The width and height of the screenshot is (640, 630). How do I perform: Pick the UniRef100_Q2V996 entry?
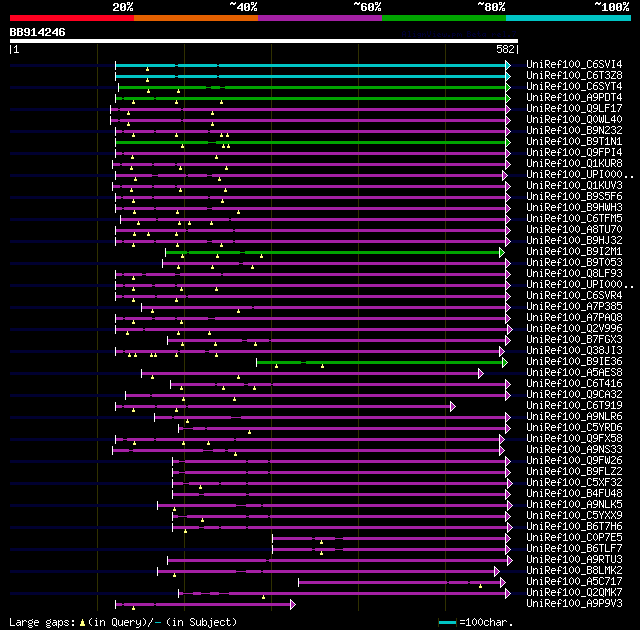click(574, 329)
